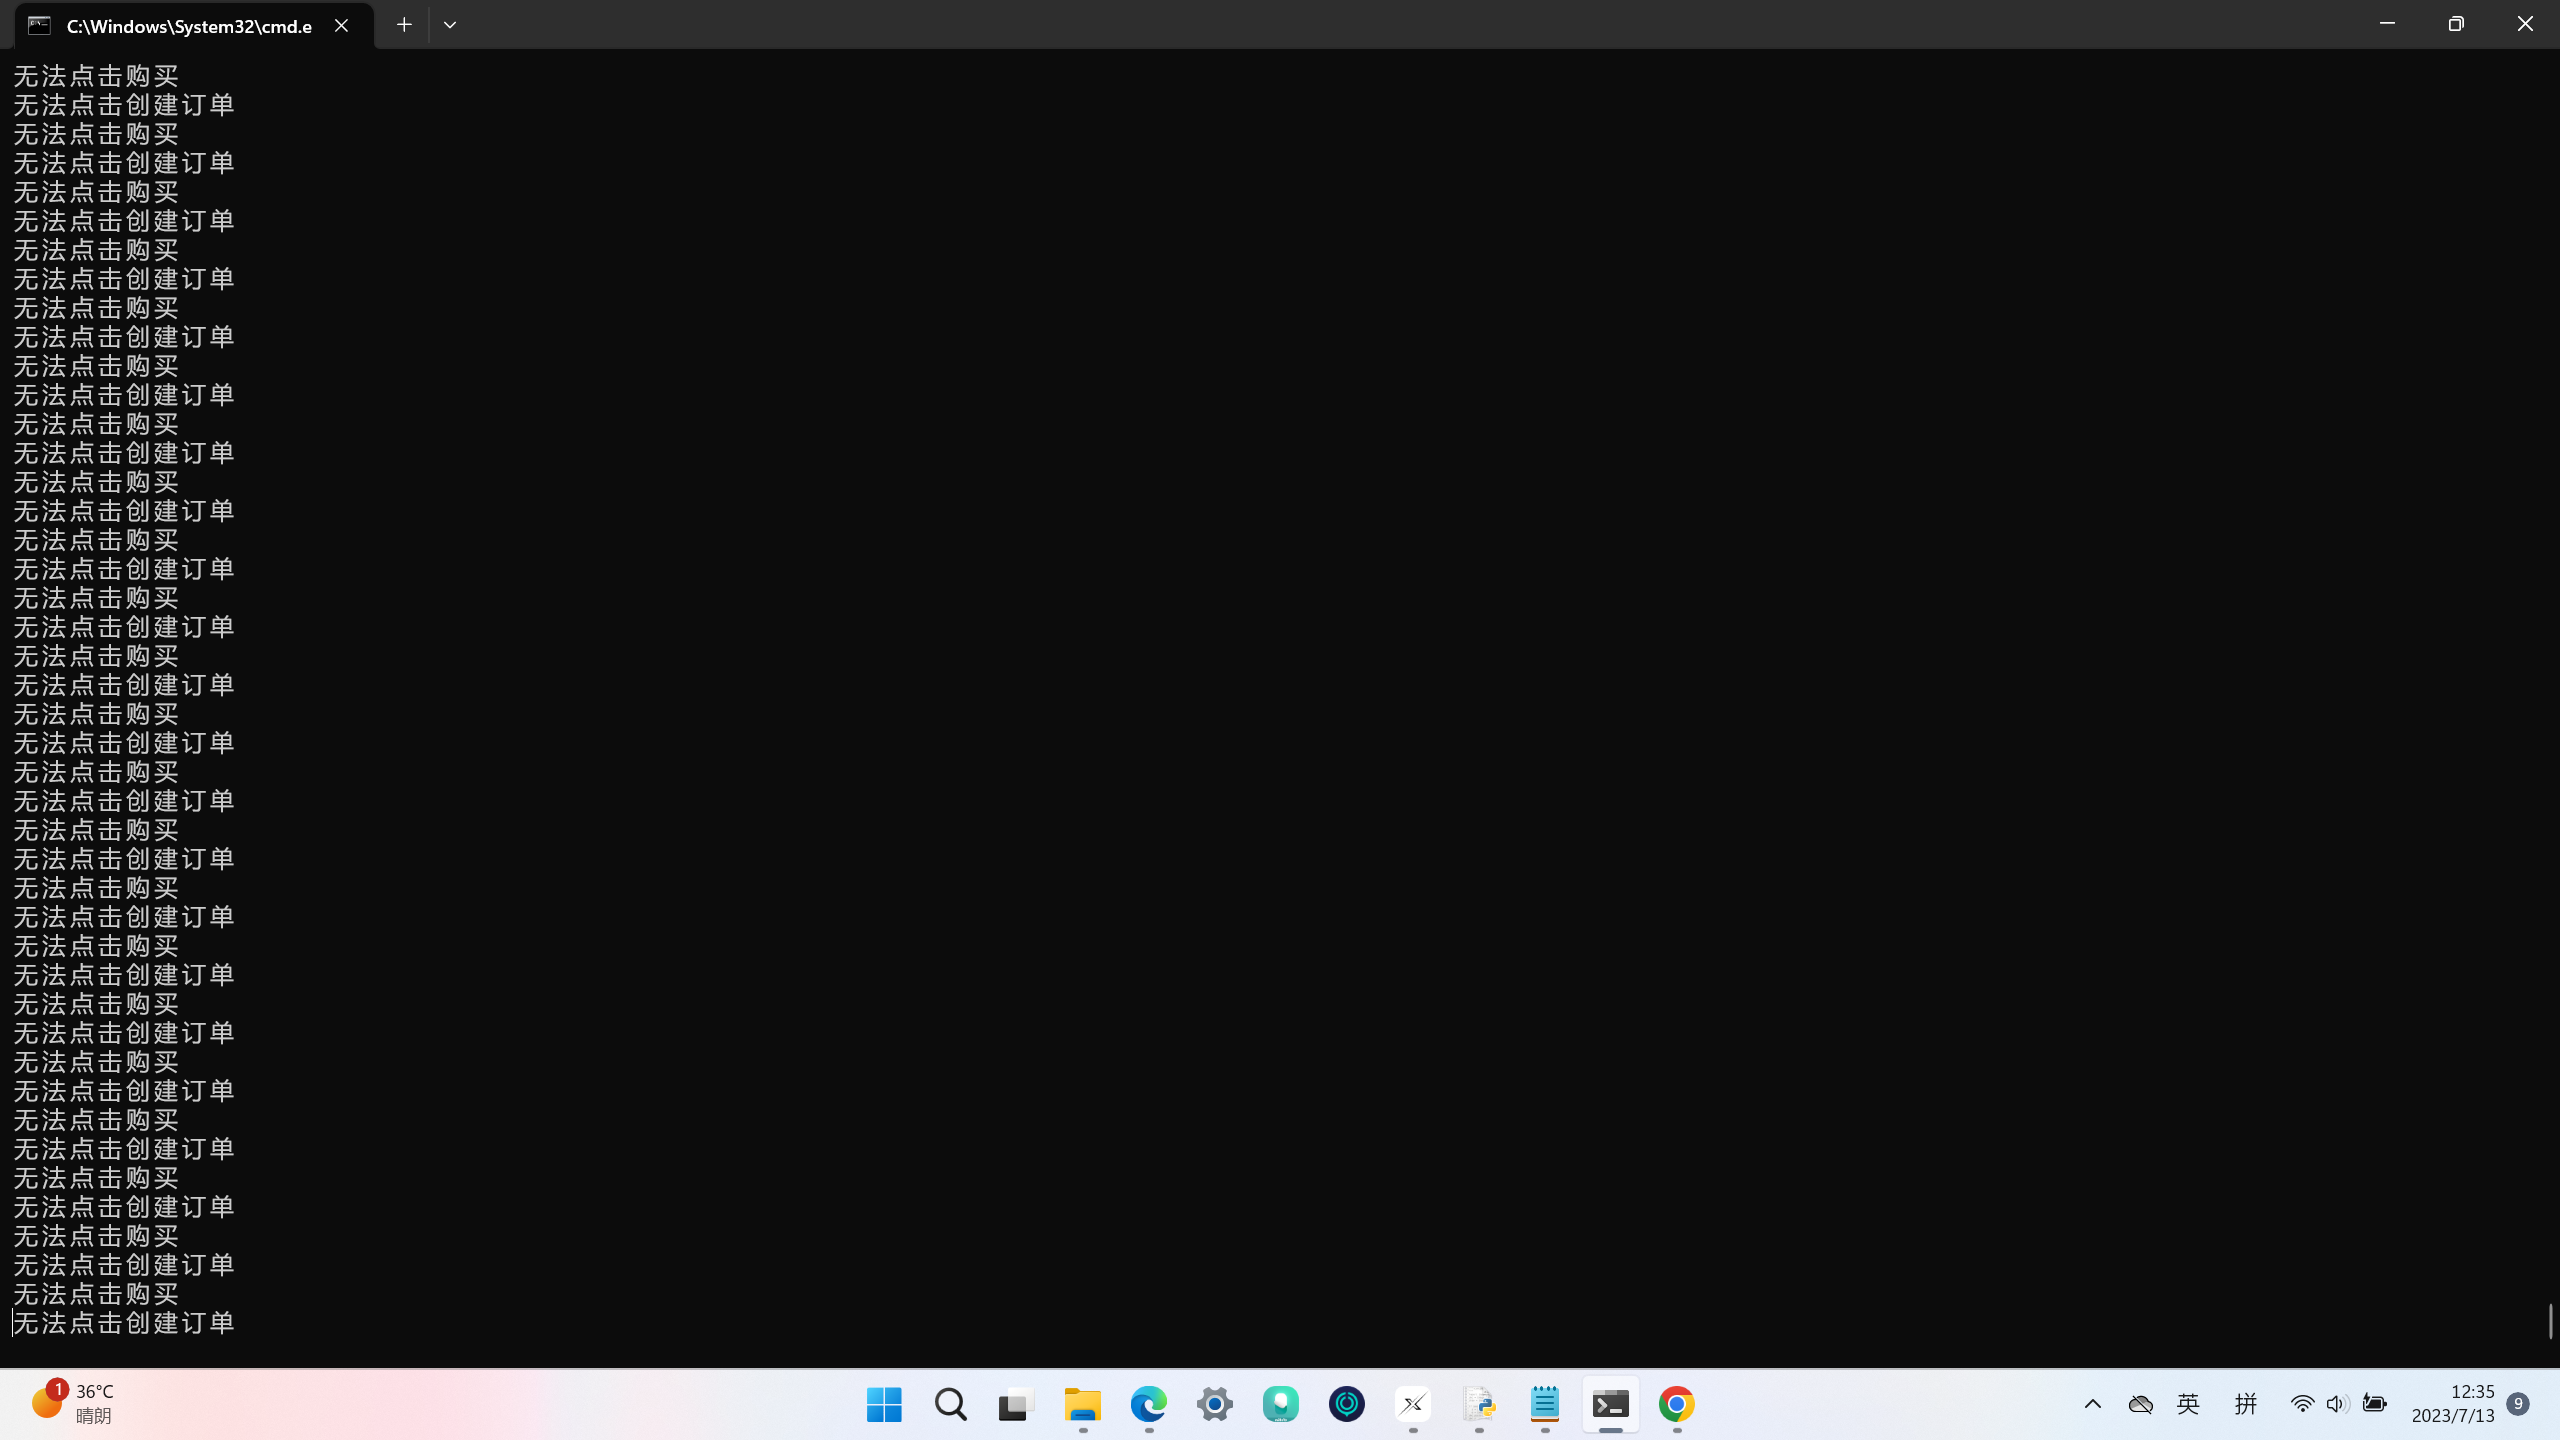Viewport: 2560px width, 1440px height.
Task: Click the terminal vertical scrollbar thumb
Action: coord(2550,1320)
